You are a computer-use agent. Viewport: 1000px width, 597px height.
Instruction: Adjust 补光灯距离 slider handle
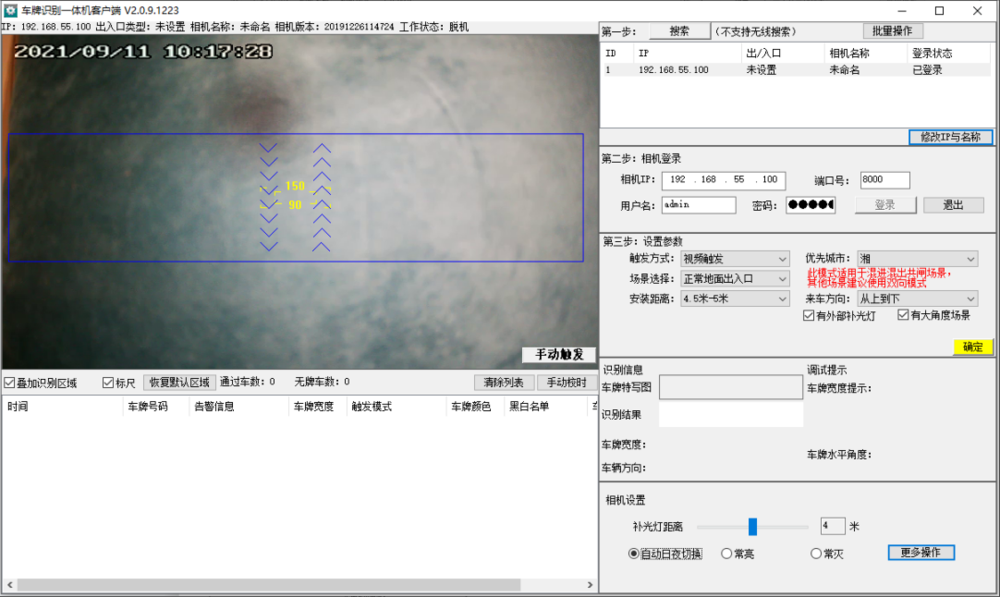pyautogui.click(x=753, y=526)
